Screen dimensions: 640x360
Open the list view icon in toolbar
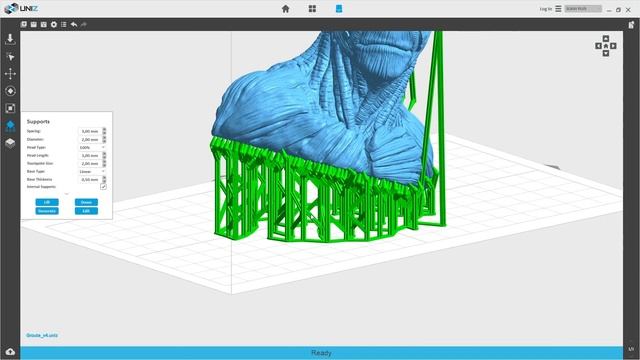click(64, 24)
